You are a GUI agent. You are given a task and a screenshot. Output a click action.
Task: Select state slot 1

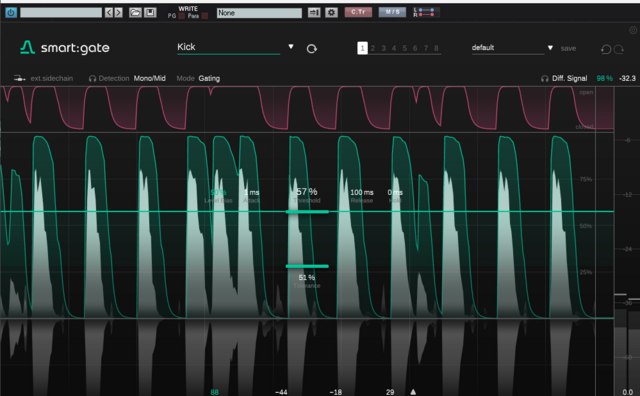pos(362,48)
